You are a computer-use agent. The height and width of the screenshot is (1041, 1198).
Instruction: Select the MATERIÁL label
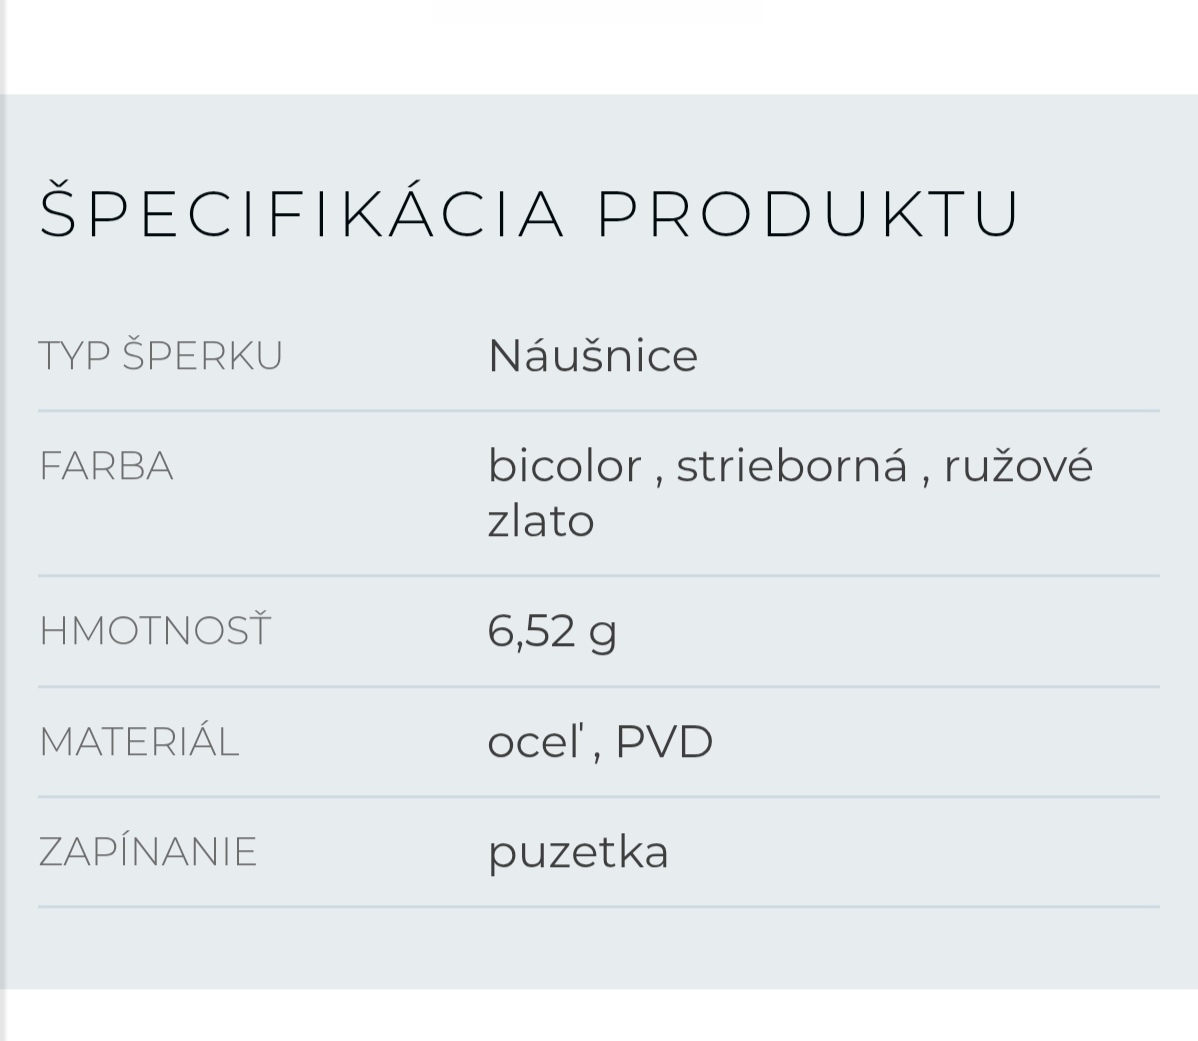(139, 742)
